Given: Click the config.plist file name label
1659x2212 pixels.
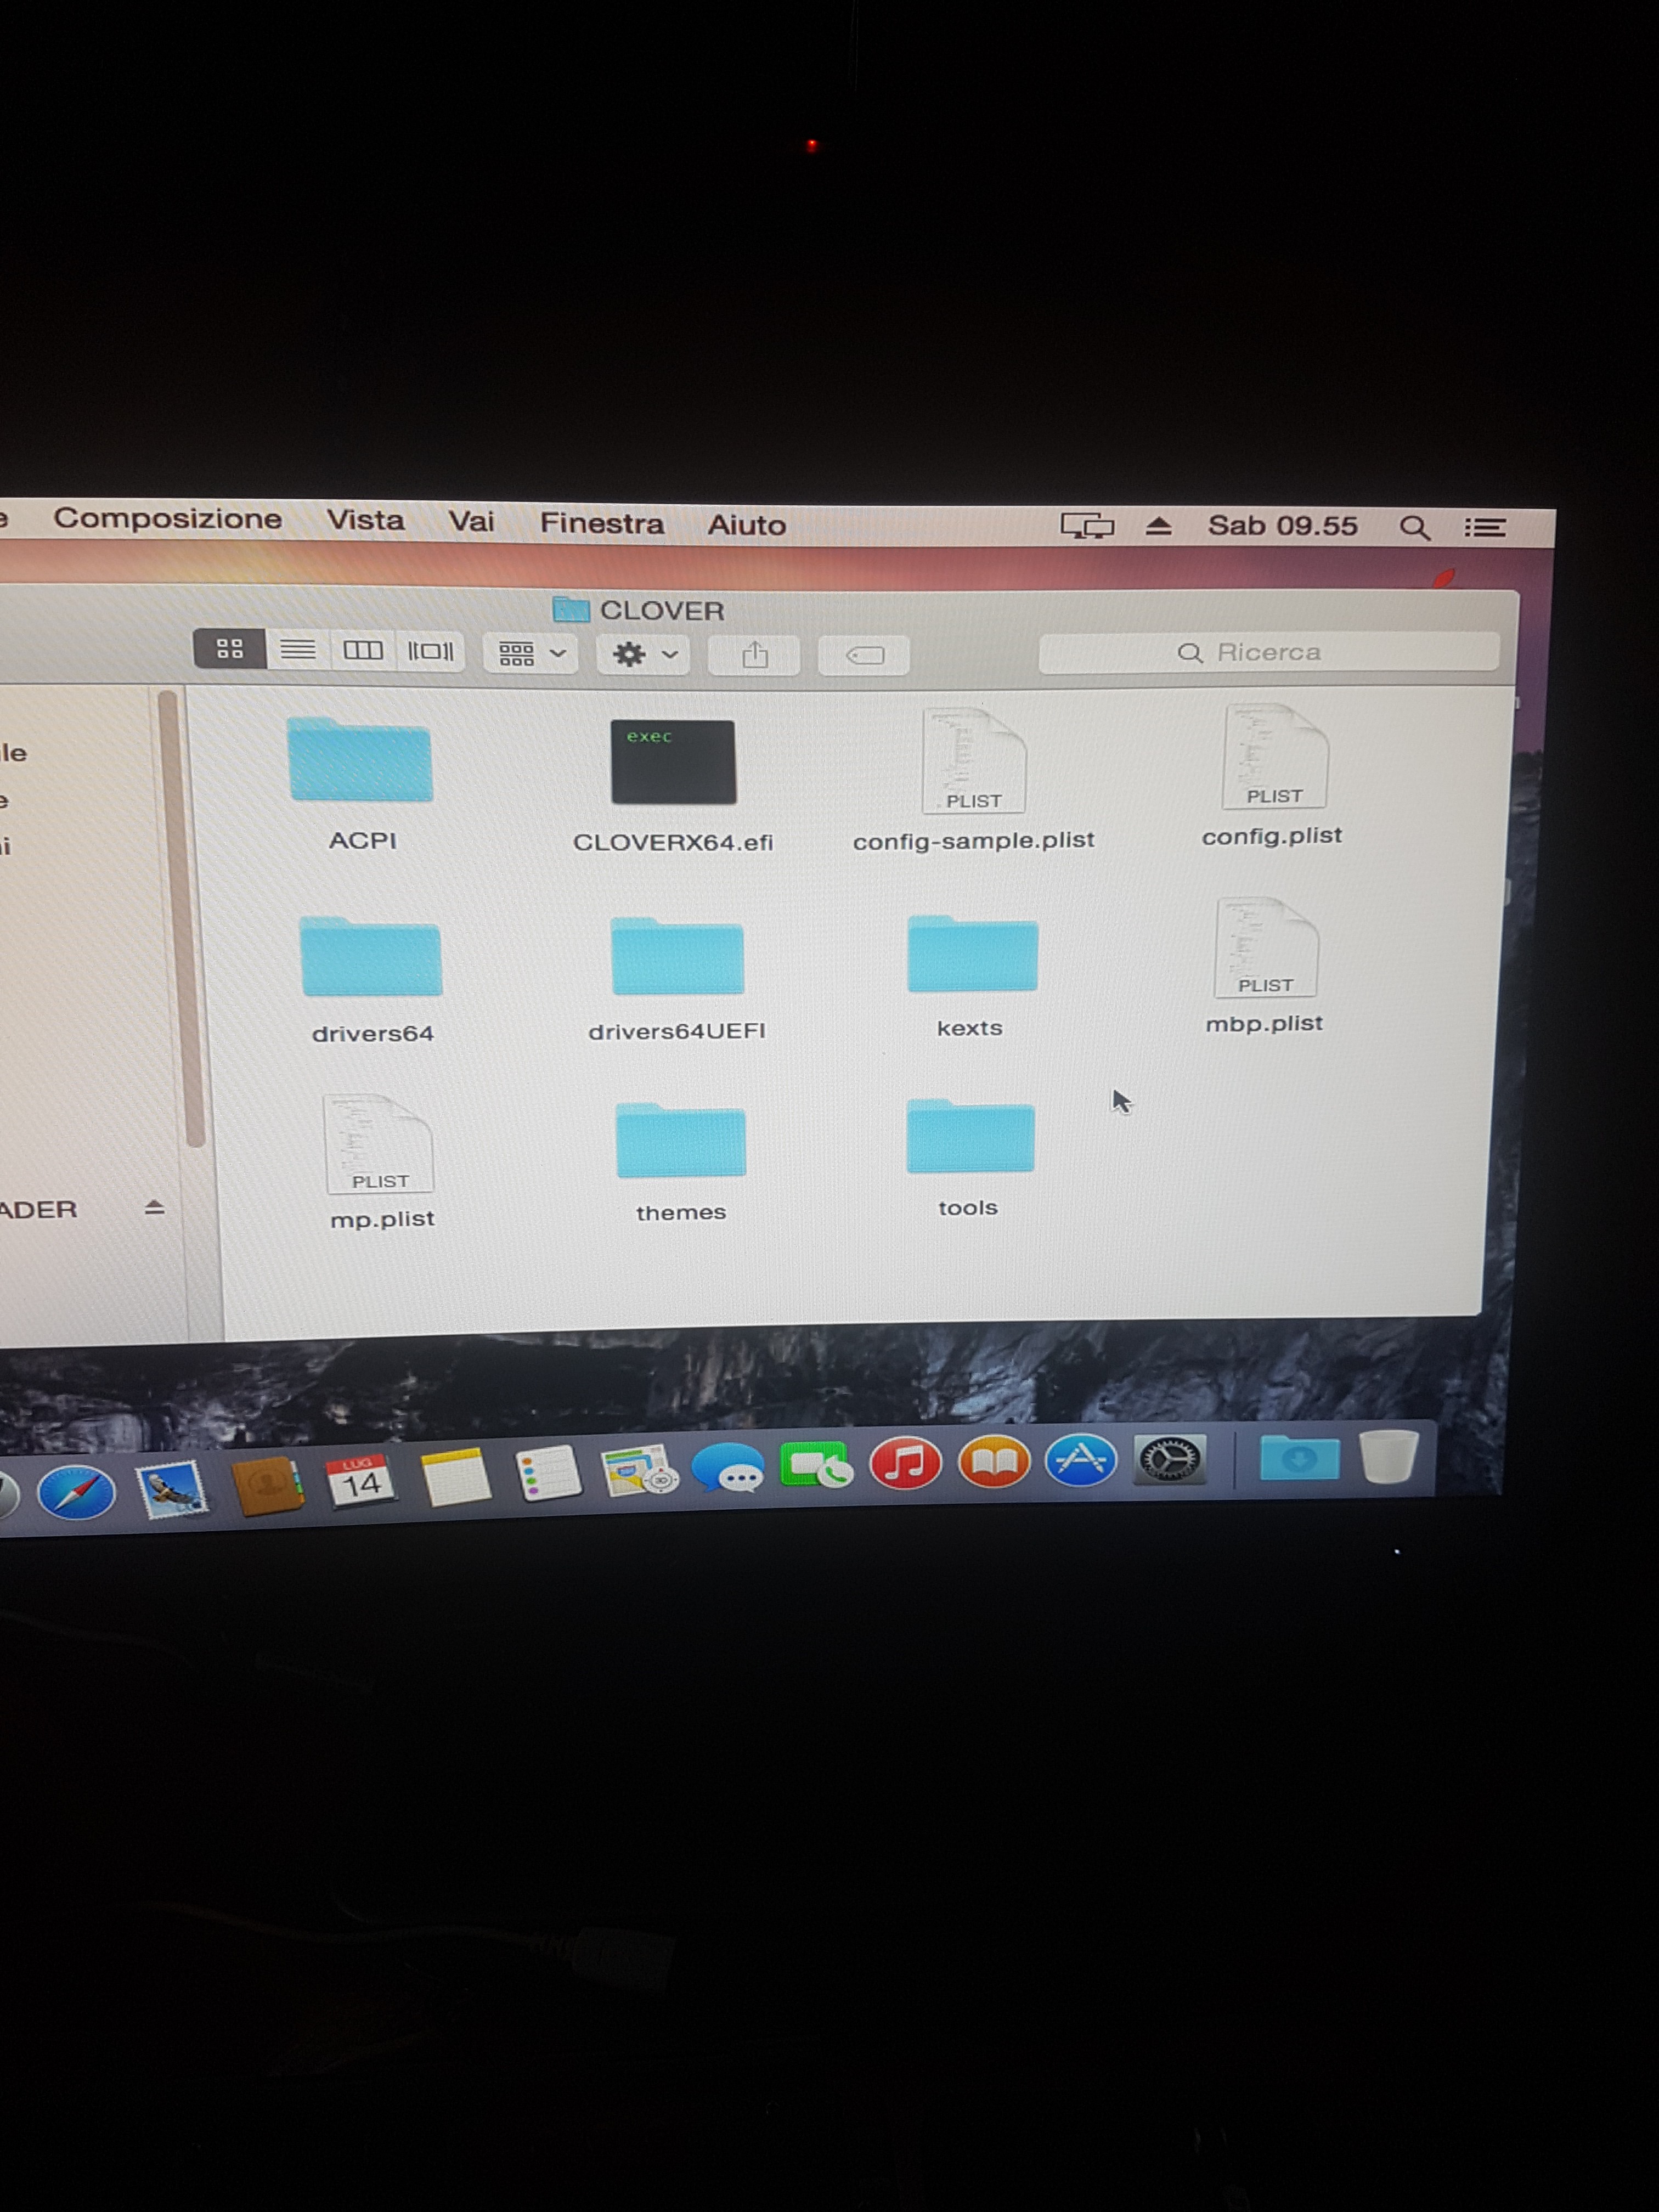Looking at the screenshot, I should pyautogui.click(x=1272, y=836).
